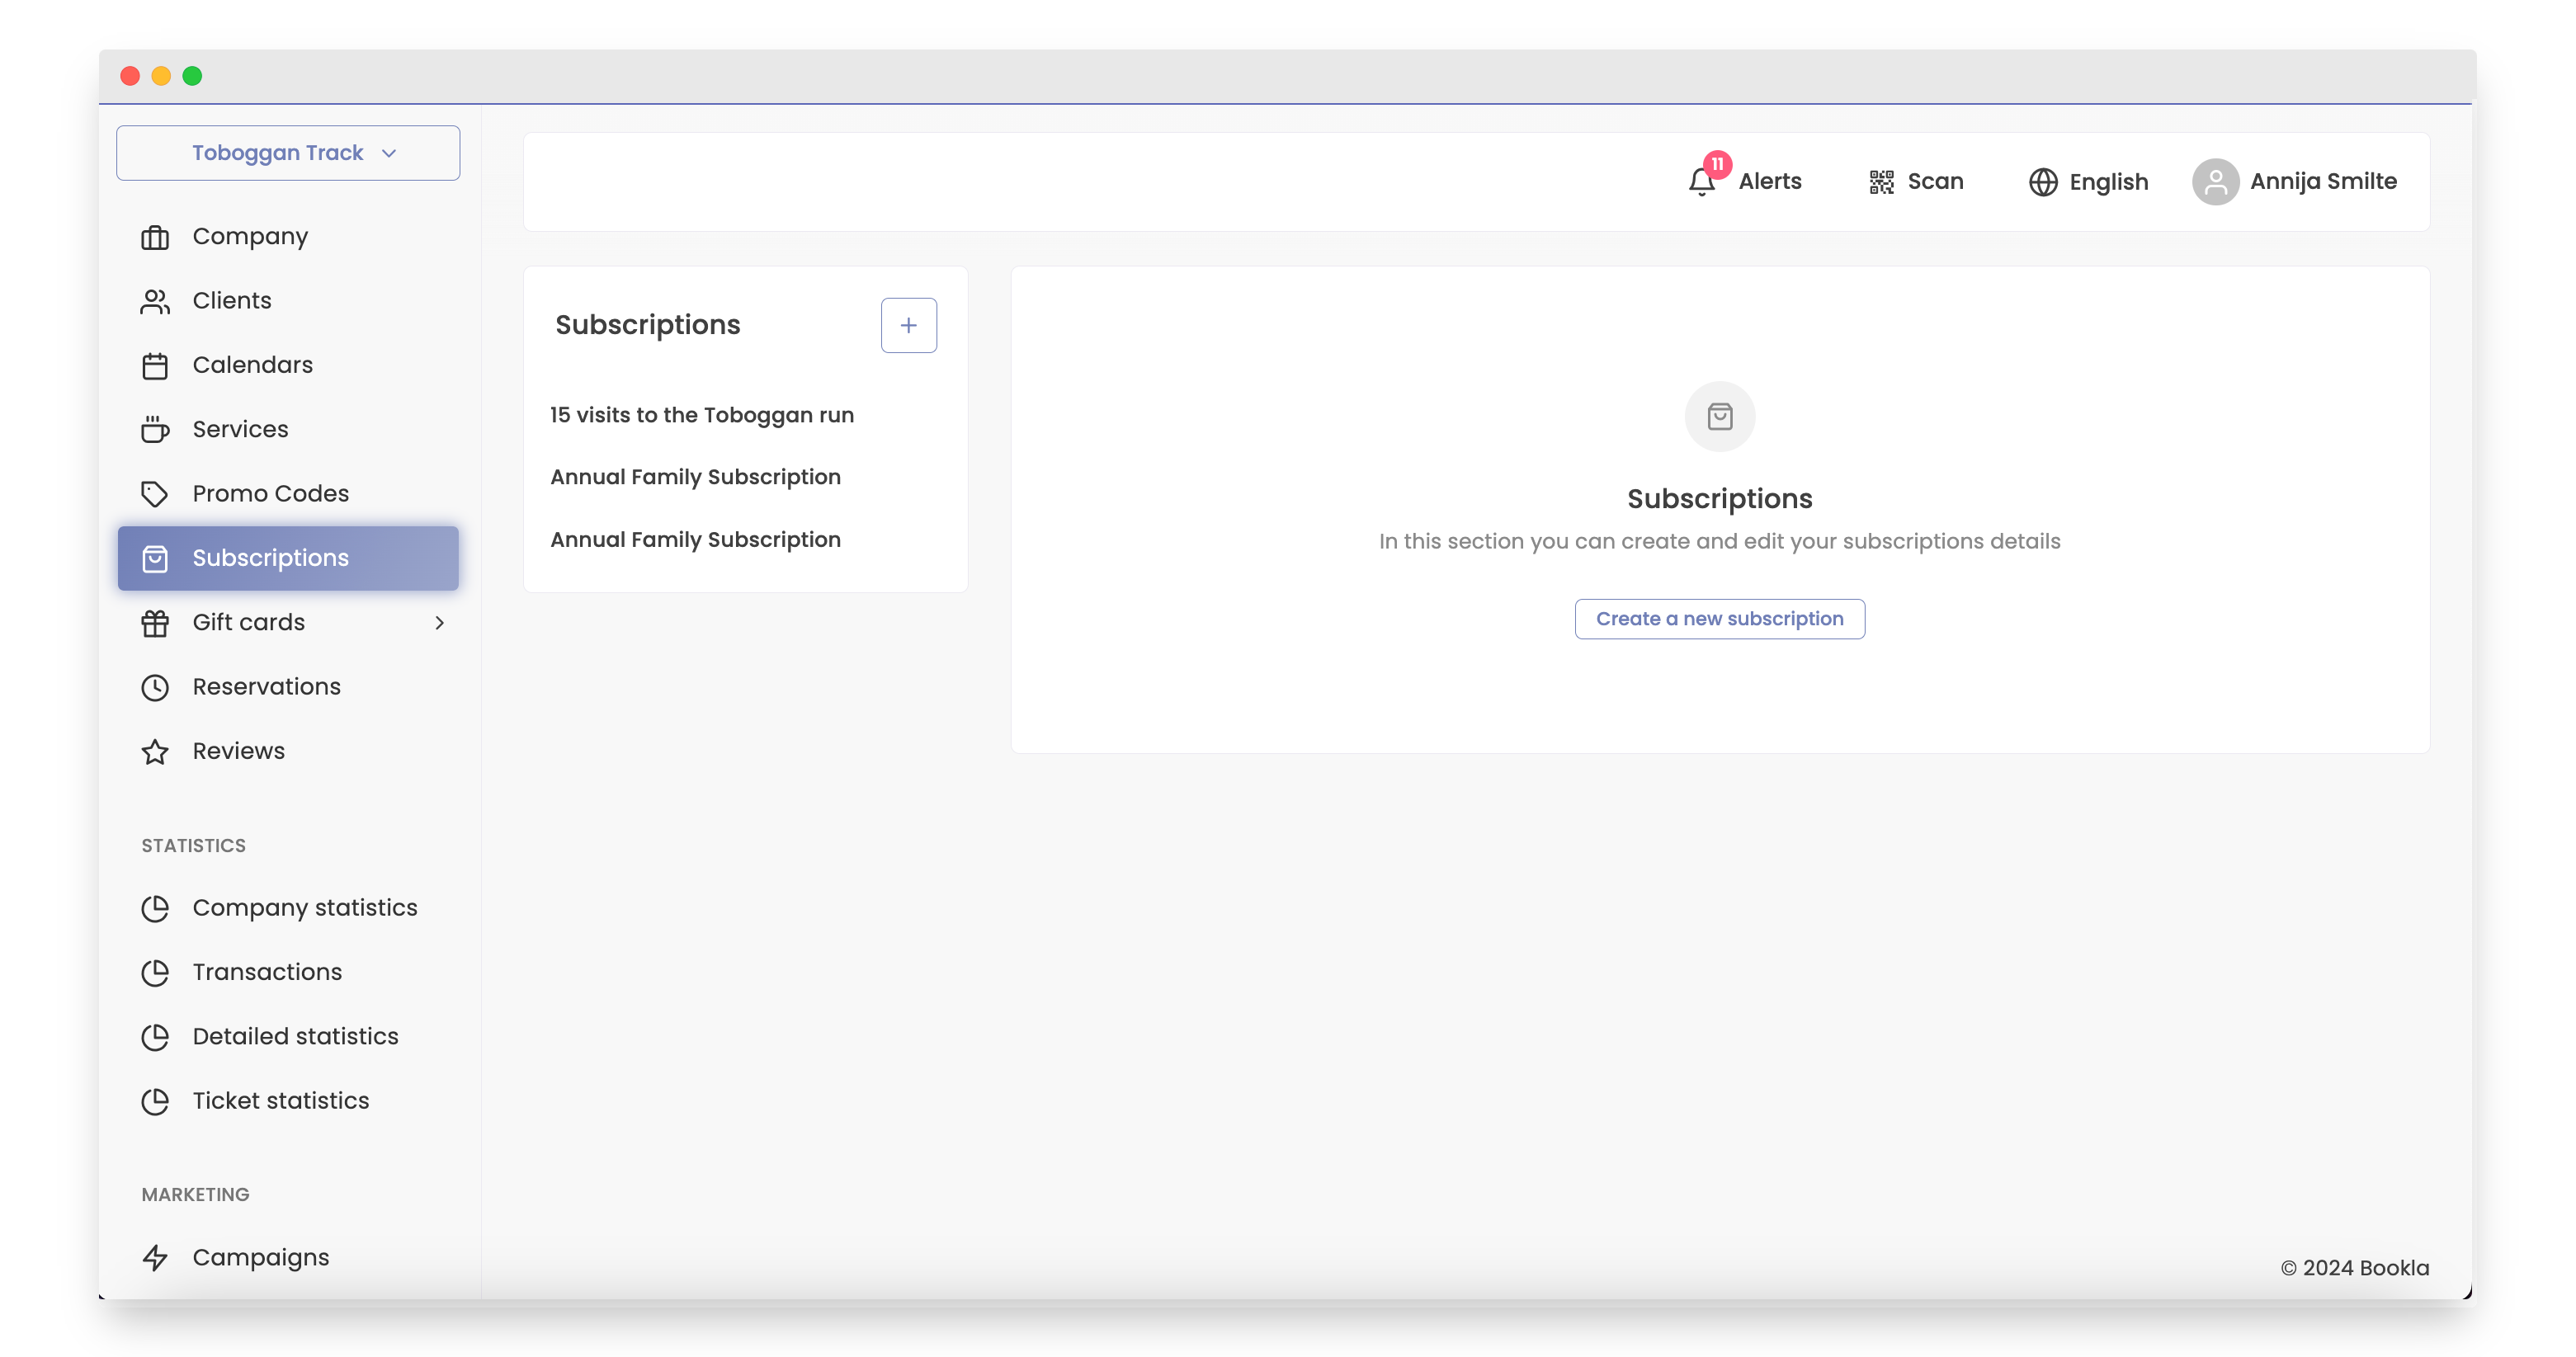Click the Services cup icon
This screenshot has width=2576, height=1357.
pos(155,429)
